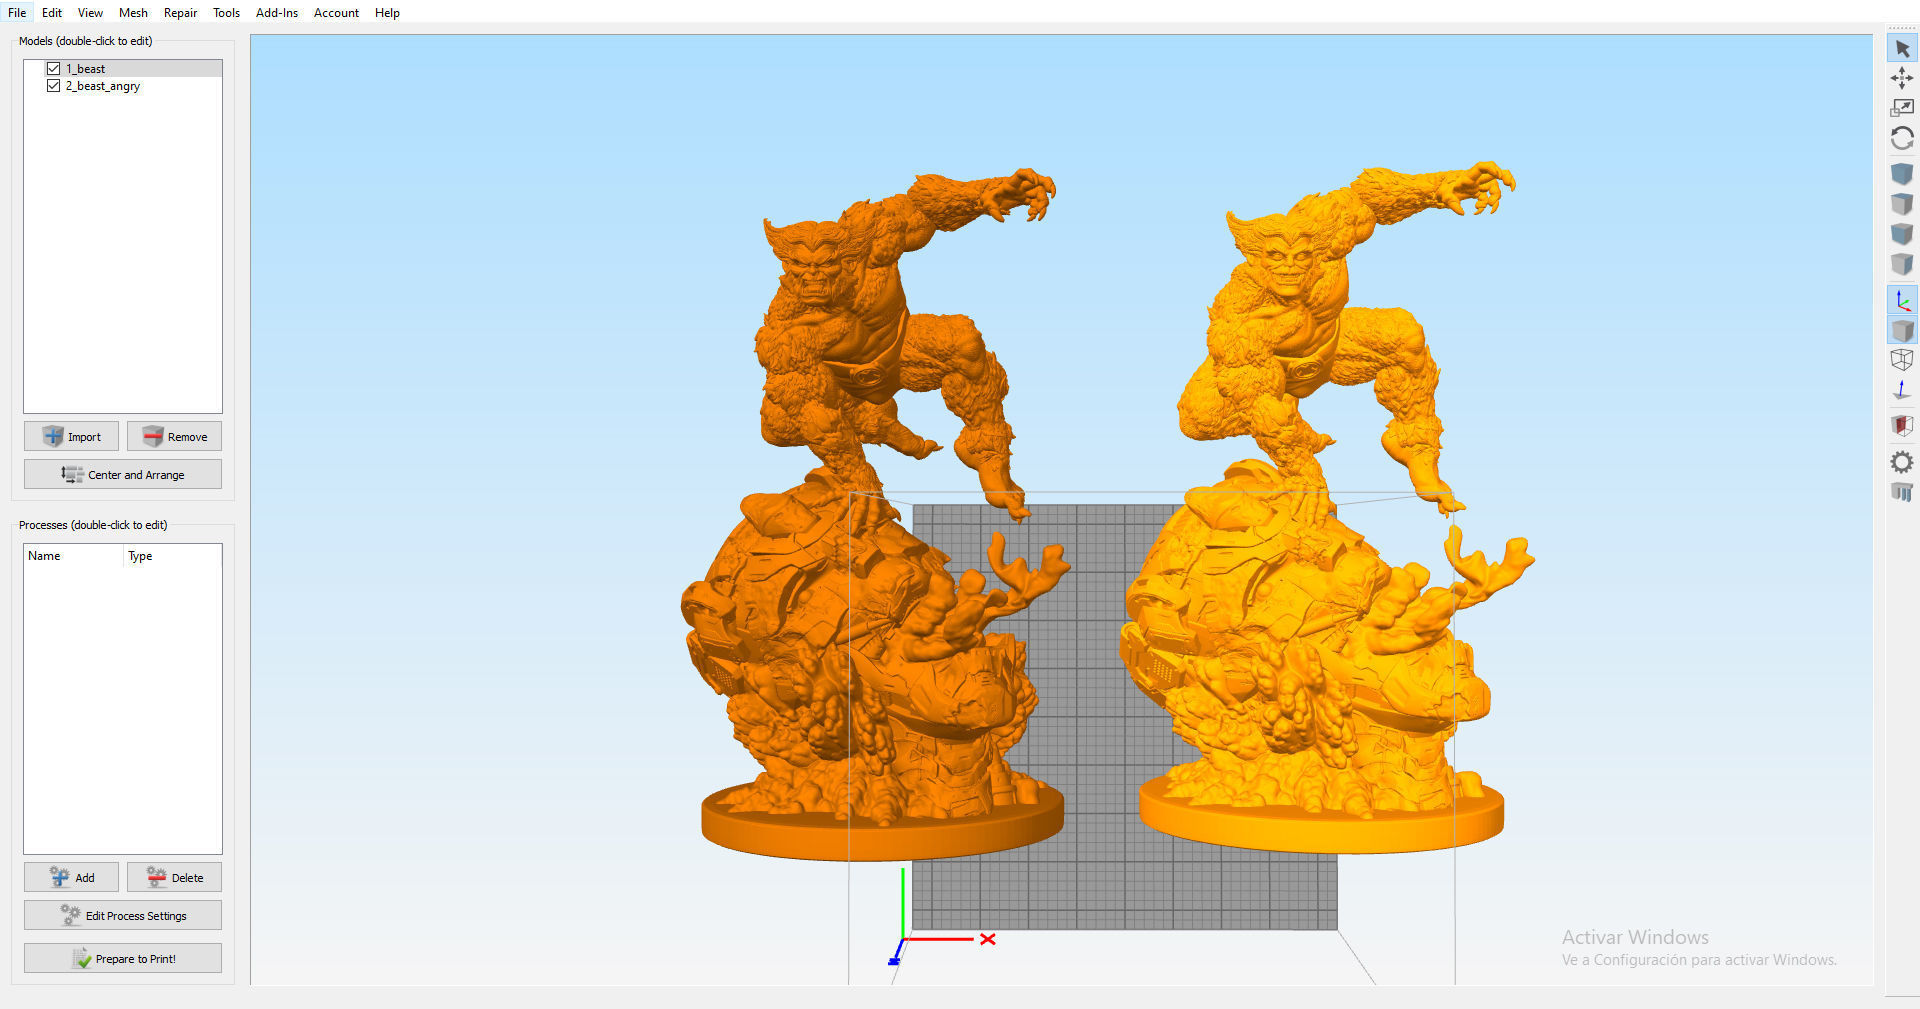Toggle wireframe cube rendering icon

(1902, 360)
